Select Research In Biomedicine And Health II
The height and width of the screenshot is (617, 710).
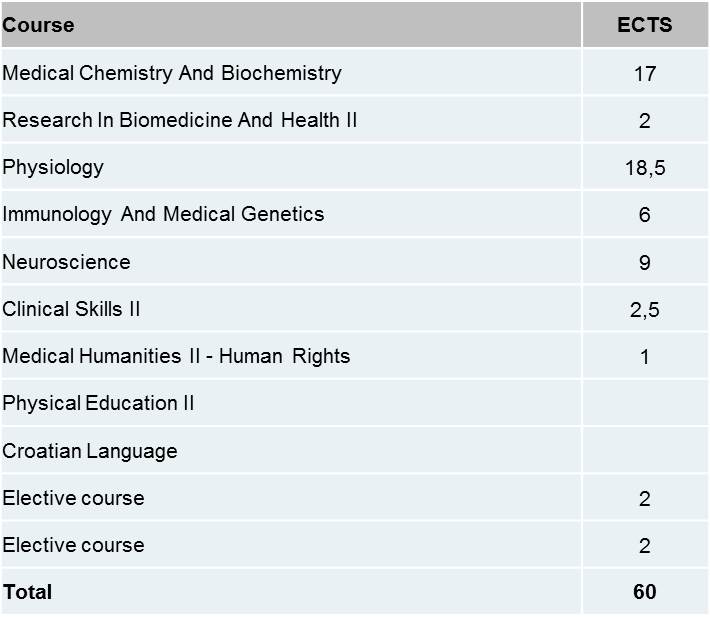coord(180,120)
